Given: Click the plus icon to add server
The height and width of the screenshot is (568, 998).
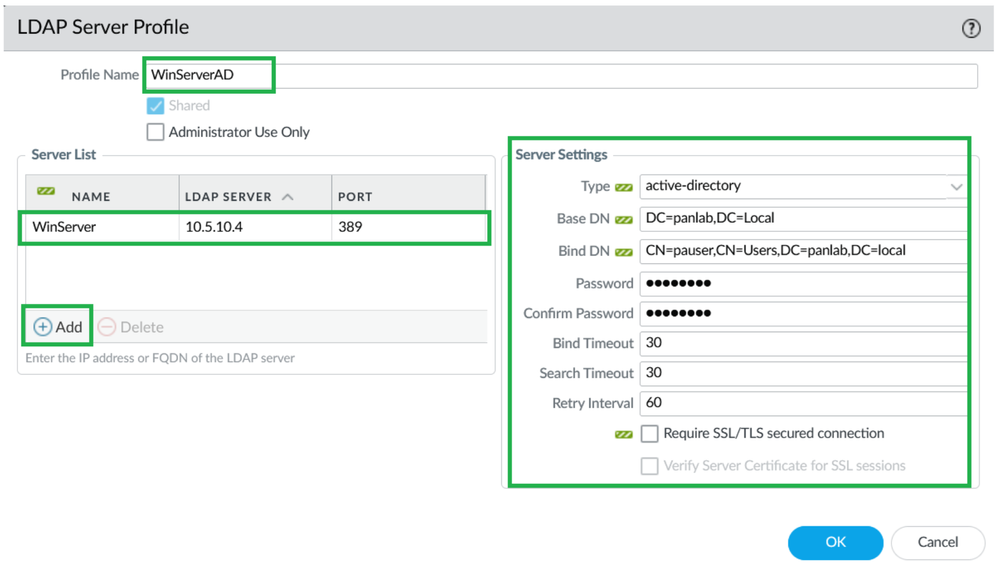Looking at the screenshot, I should click(x=43, y=327).
